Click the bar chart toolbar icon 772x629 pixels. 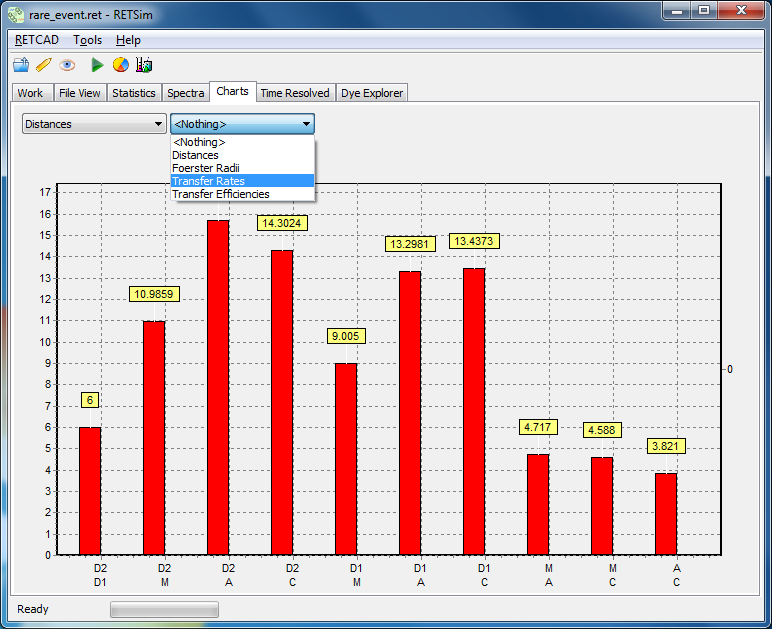(144, 65)
